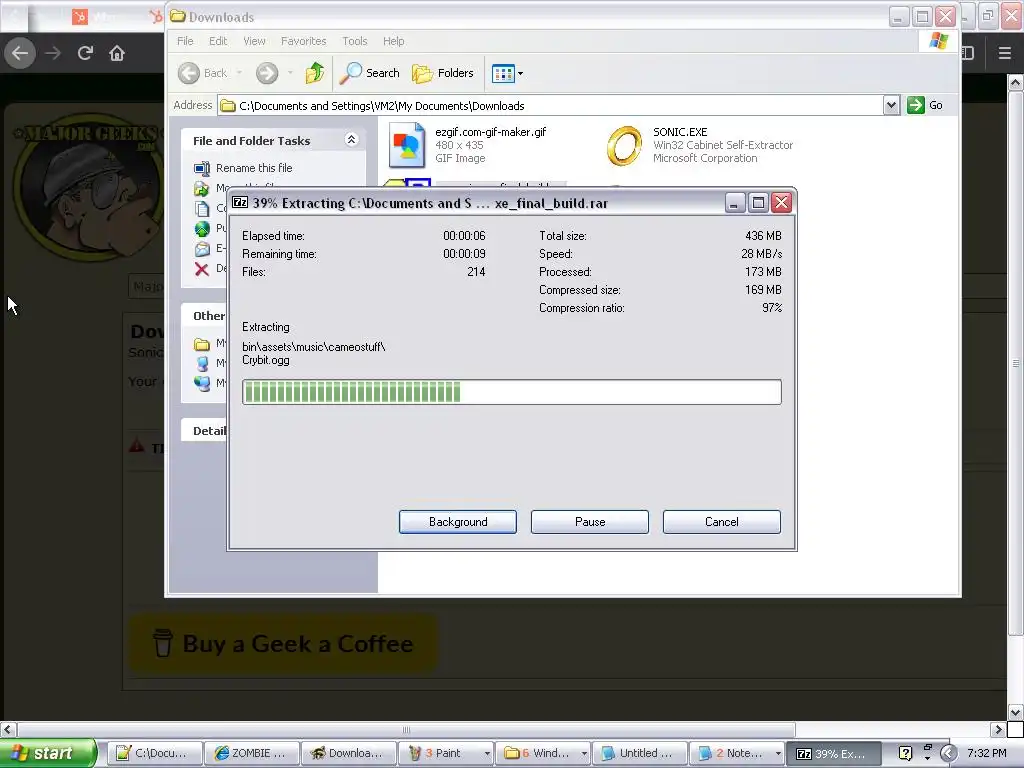Open the View menu

(254, 41)
